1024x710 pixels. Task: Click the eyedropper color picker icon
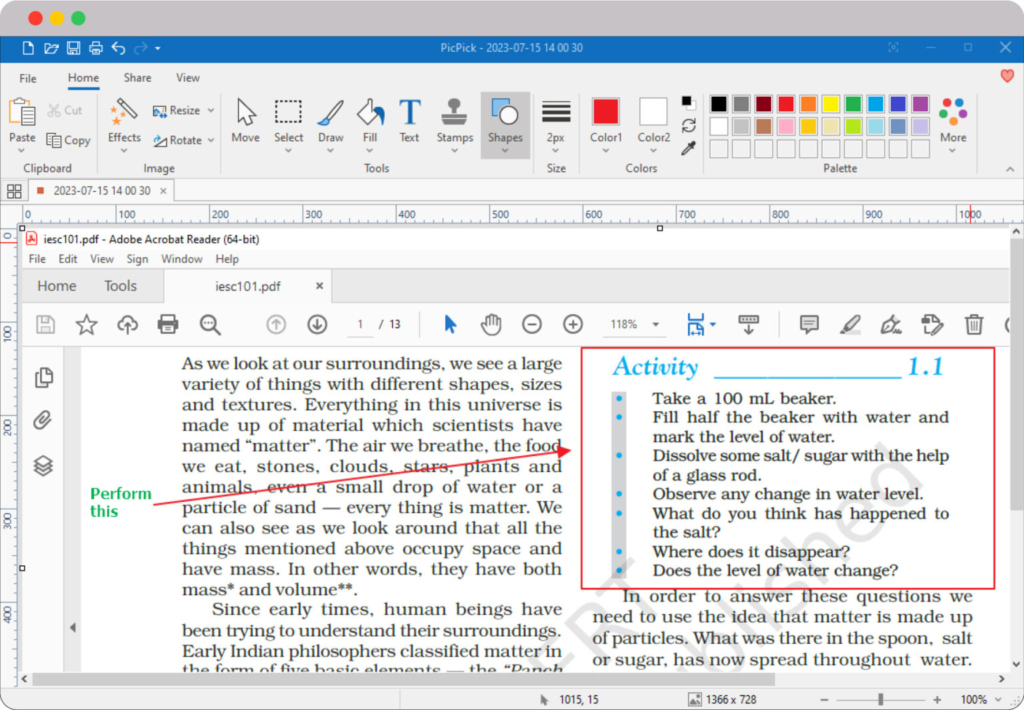(x=688, y=148)
